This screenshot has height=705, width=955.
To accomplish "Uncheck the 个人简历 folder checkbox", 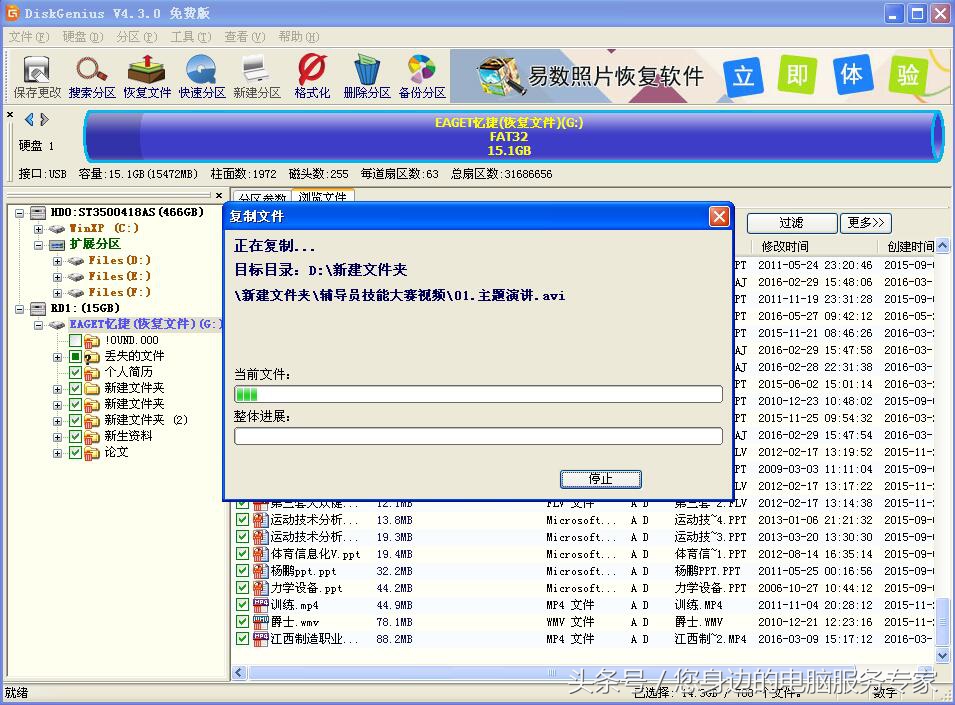I will (76, 372).
